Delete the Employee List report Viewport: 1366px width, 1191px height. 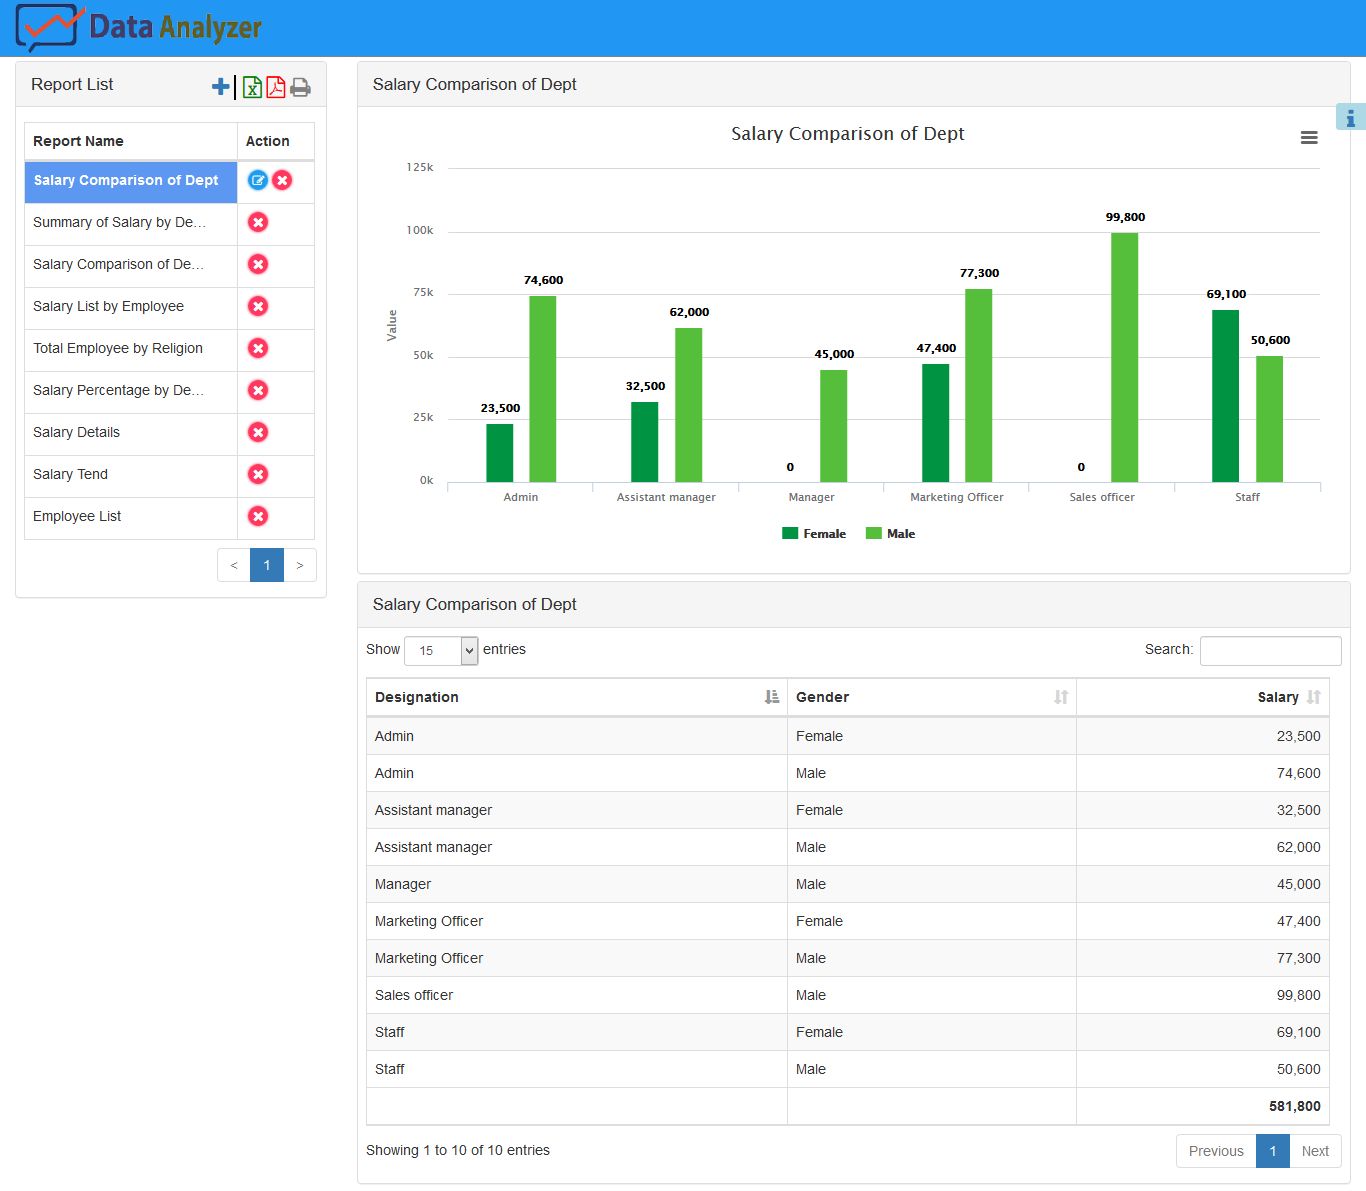(258, 516)
